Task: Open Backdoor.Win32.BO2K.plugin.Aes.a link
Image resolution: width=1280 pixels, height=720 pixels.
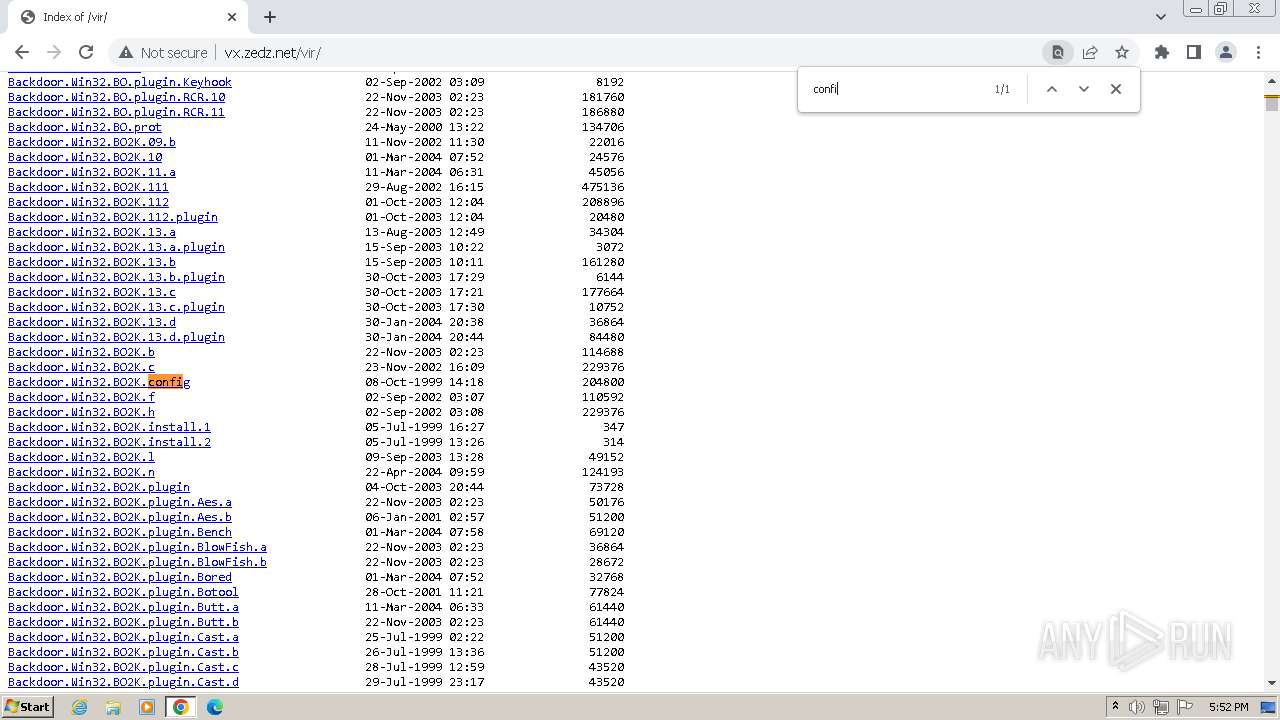Action: pyautogui.click(x=120, y=502)
